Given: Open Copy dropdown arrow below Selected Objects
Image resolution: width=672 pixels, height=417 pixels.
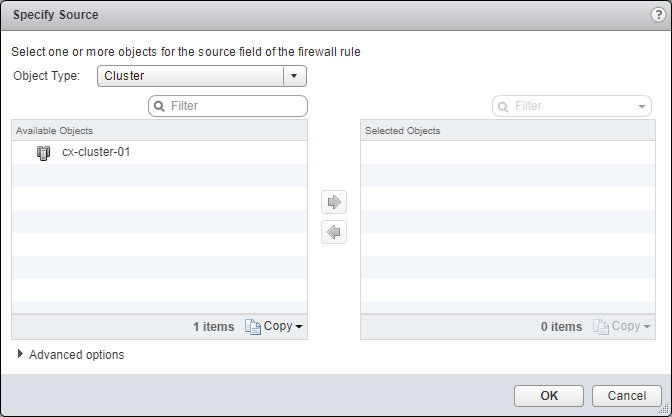Looking at the screenshot, I should coord(647,327).
